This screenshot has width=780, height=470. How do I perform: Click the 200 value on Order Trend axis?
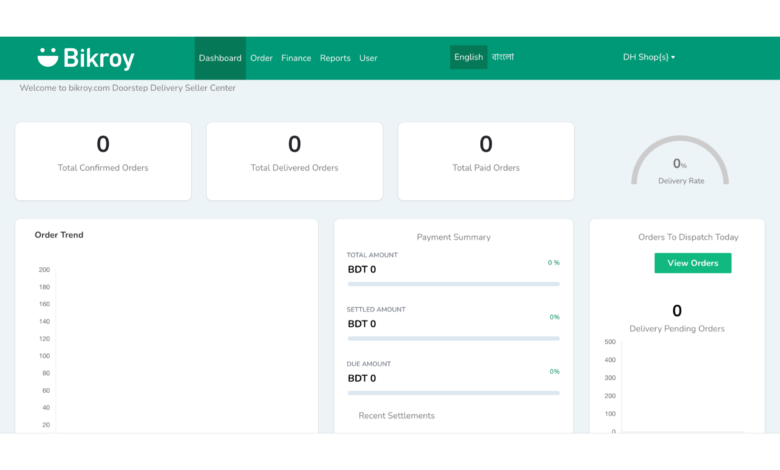pos(44,270)
